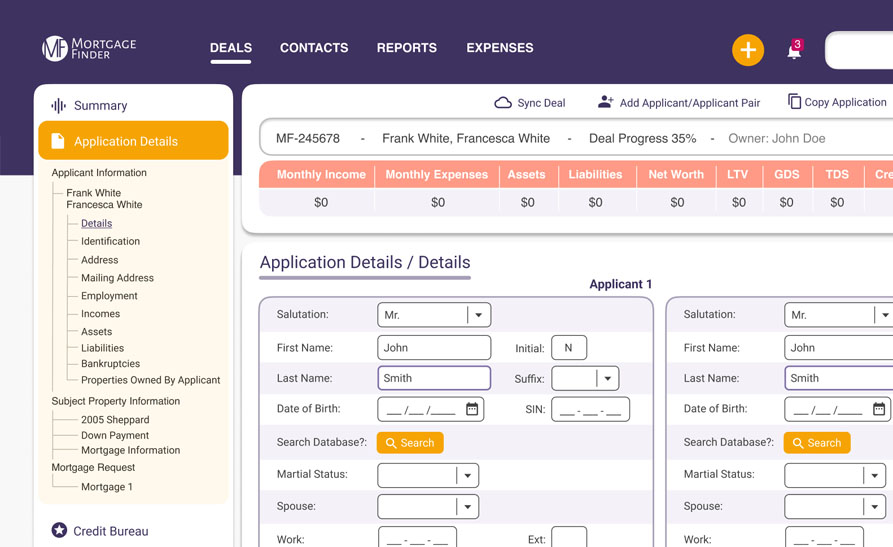
Task: Select Identification in the tree
Action: pos(110,241)
